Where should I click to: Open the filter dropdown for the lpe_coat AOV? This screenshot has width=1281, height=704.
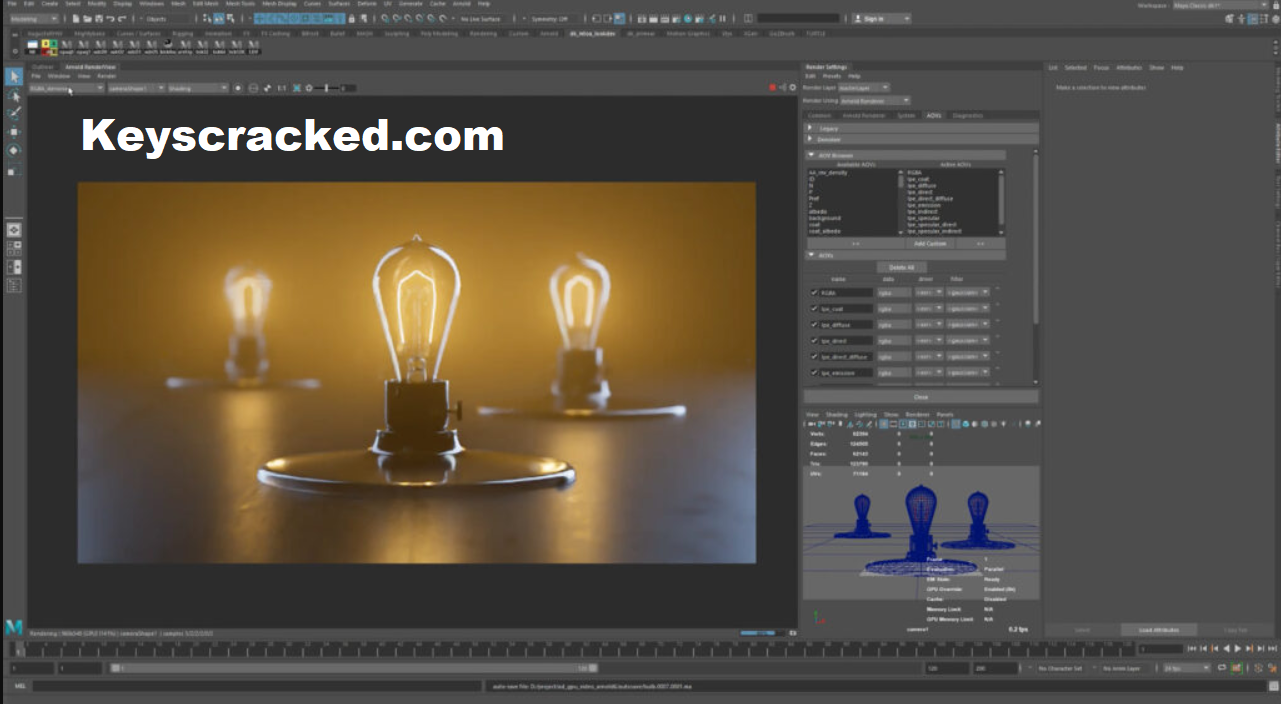click(x=968, y=308)
